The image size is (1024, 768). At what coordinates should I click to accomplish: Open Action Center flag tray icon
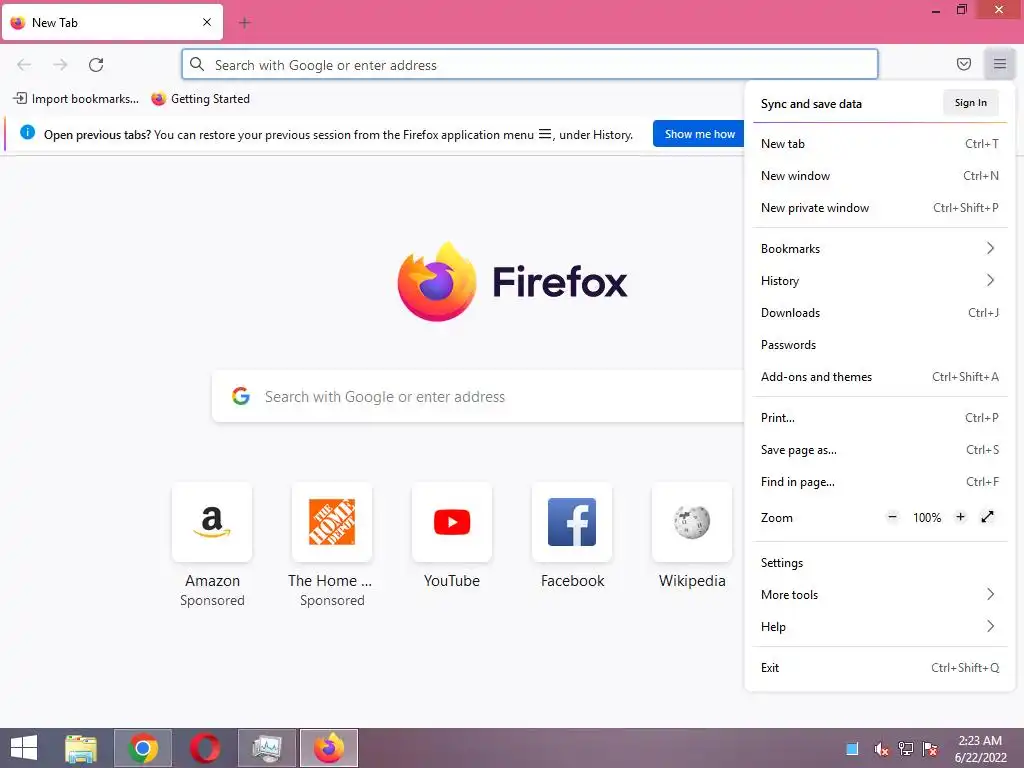tap(930, 749)
